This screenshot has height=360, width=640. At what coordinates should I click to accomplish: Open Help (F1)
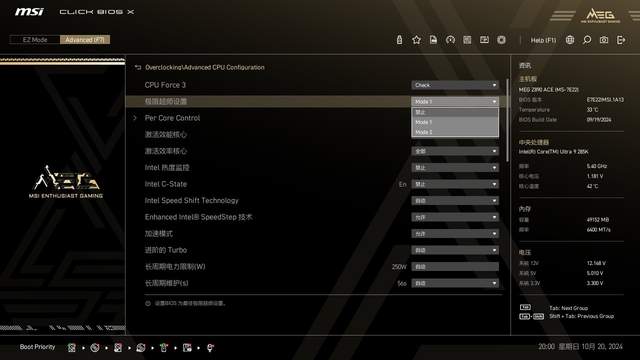click(x=543, y=40)
